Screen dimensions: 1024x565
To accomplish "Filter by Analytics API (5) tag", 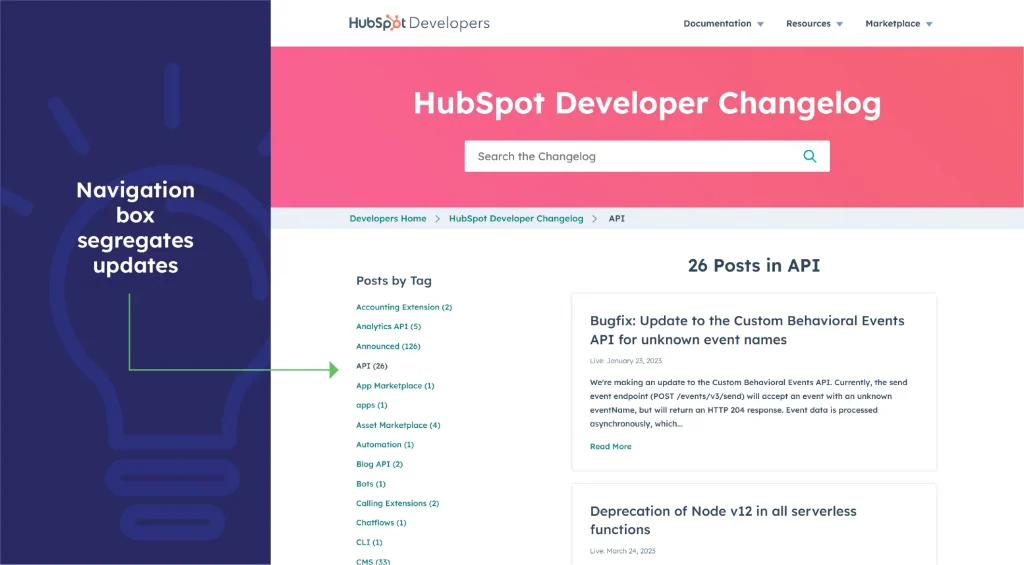I will [389, 327].
